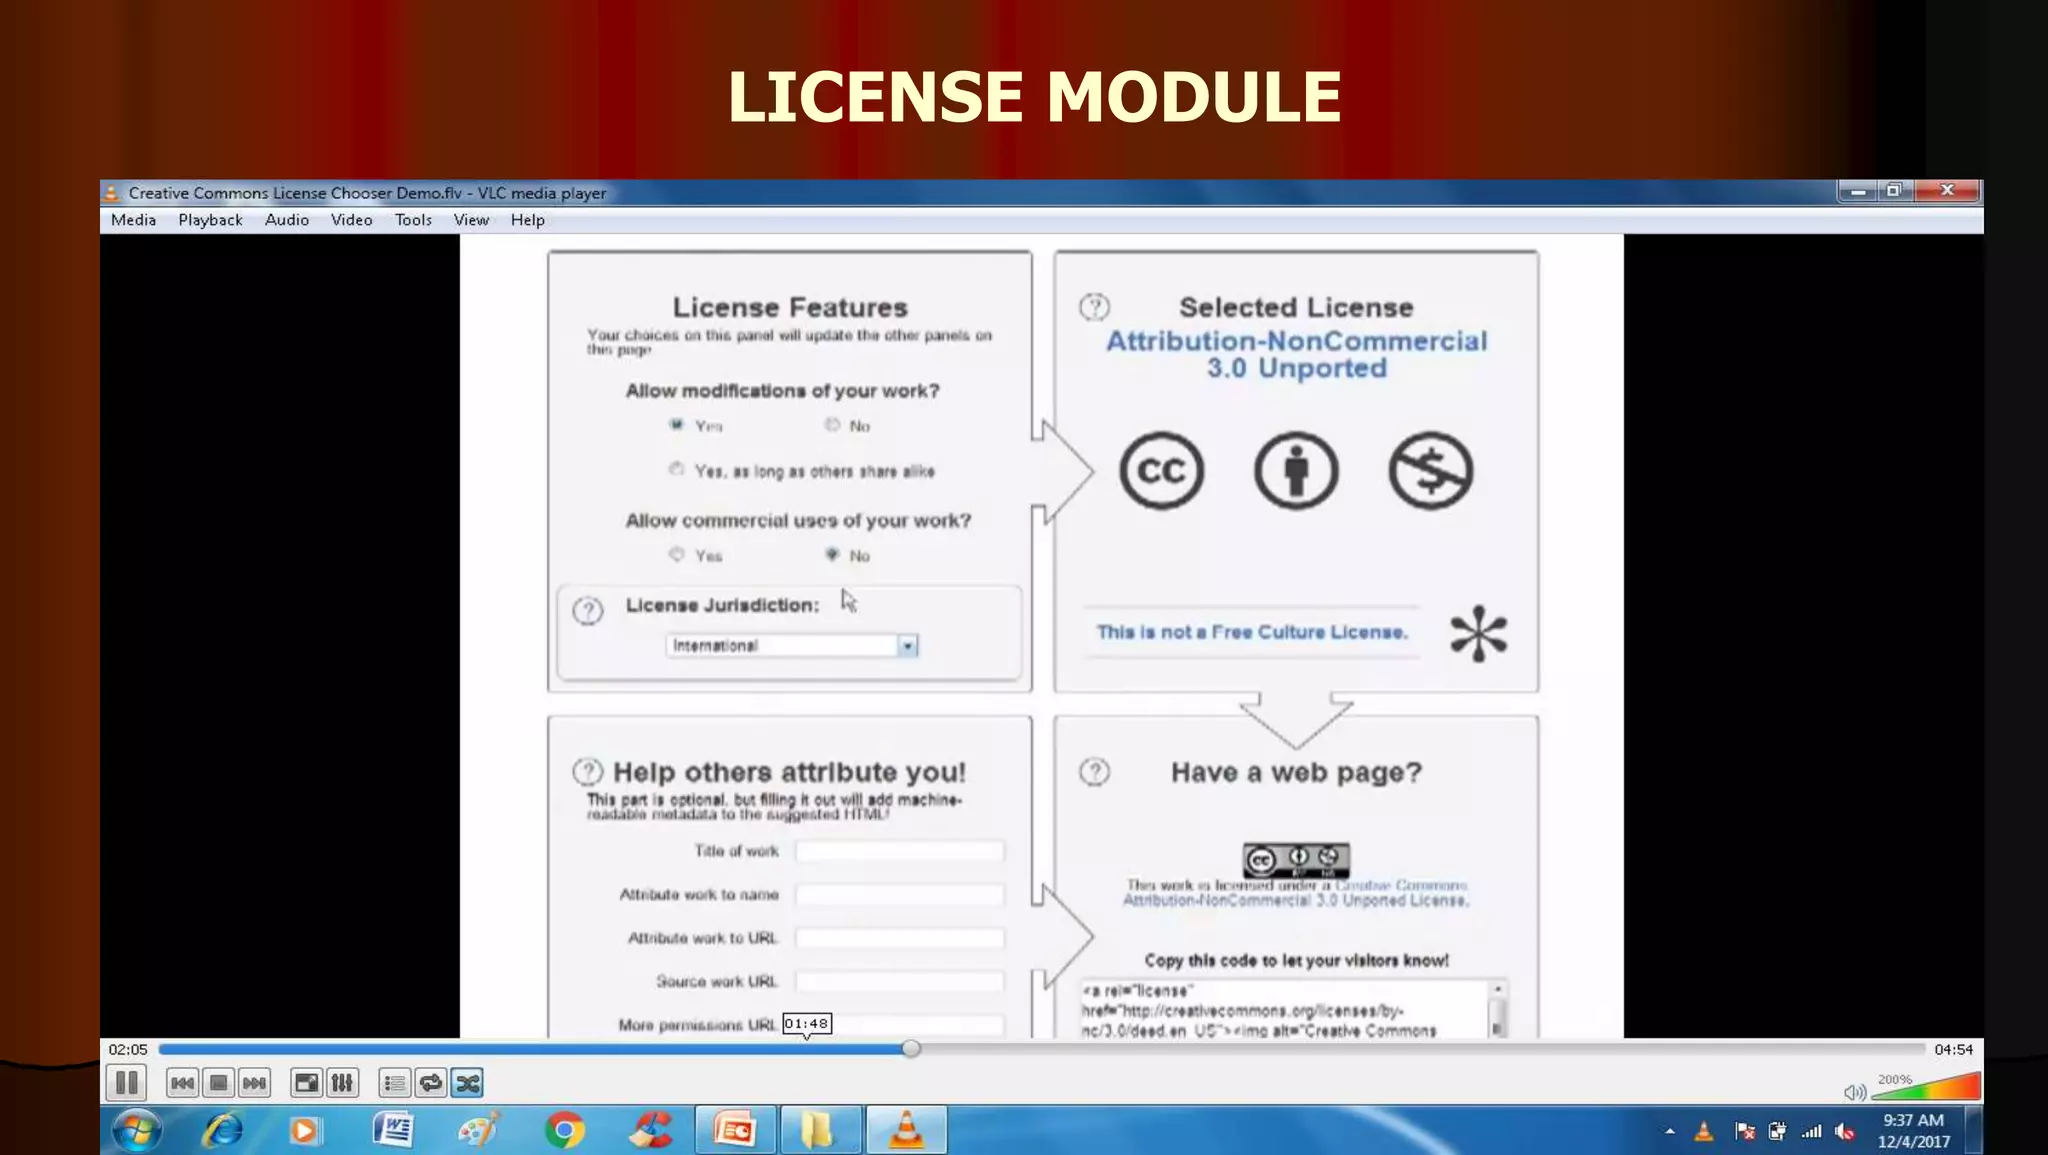Click help icon beside Have a web page

pos(1094,772)
